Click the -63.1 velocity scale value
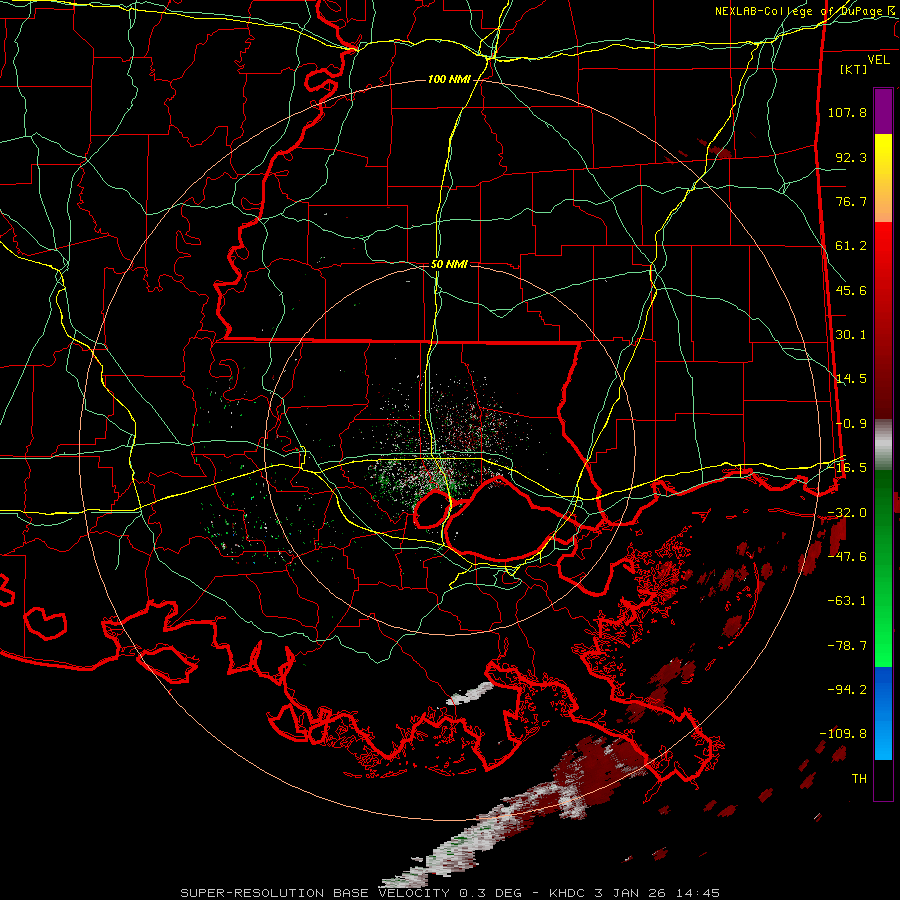This screenshot has width=900, height=900. (x=847, y=601)
